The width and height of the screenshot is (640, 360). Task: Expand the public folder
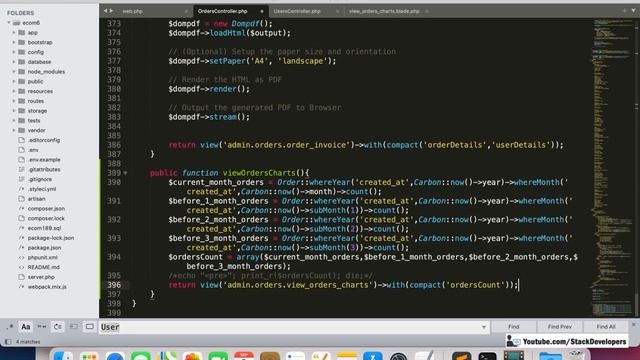coord(14,81)
